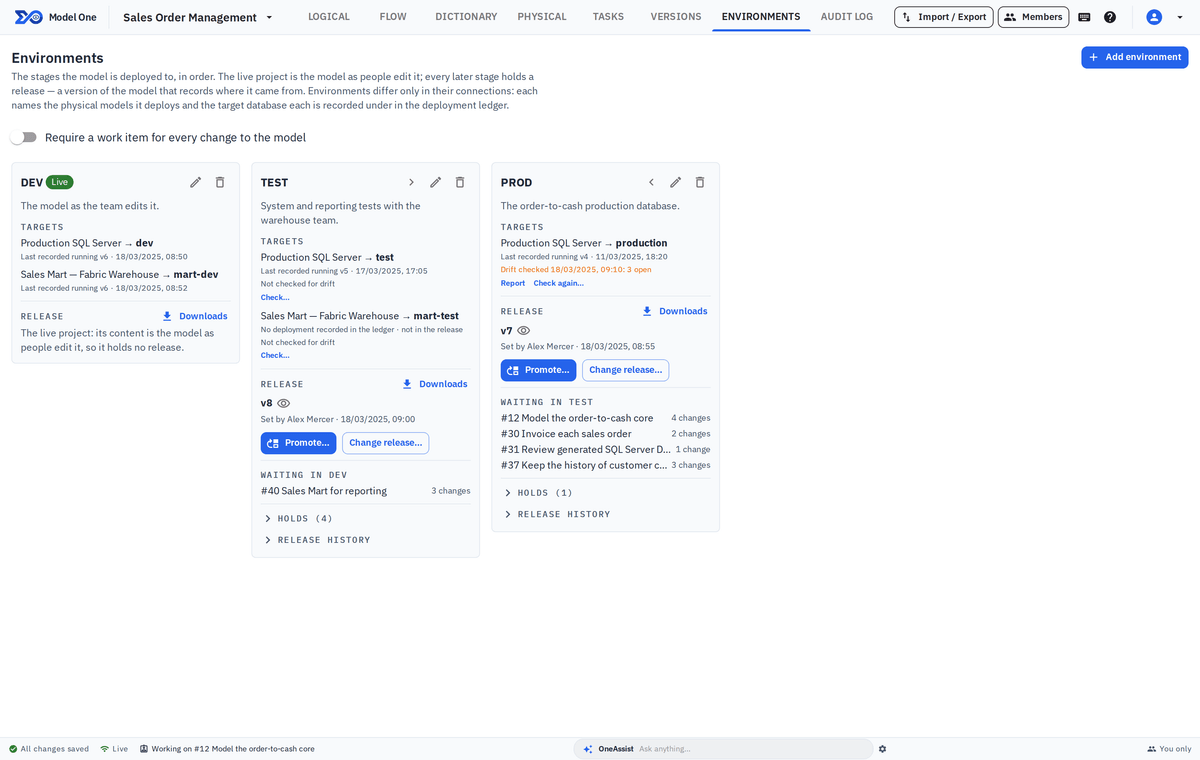Open work item #40 Sales Mart for reporting
The width and height of the screenshot is (1200, 760).
coord(365,491)
